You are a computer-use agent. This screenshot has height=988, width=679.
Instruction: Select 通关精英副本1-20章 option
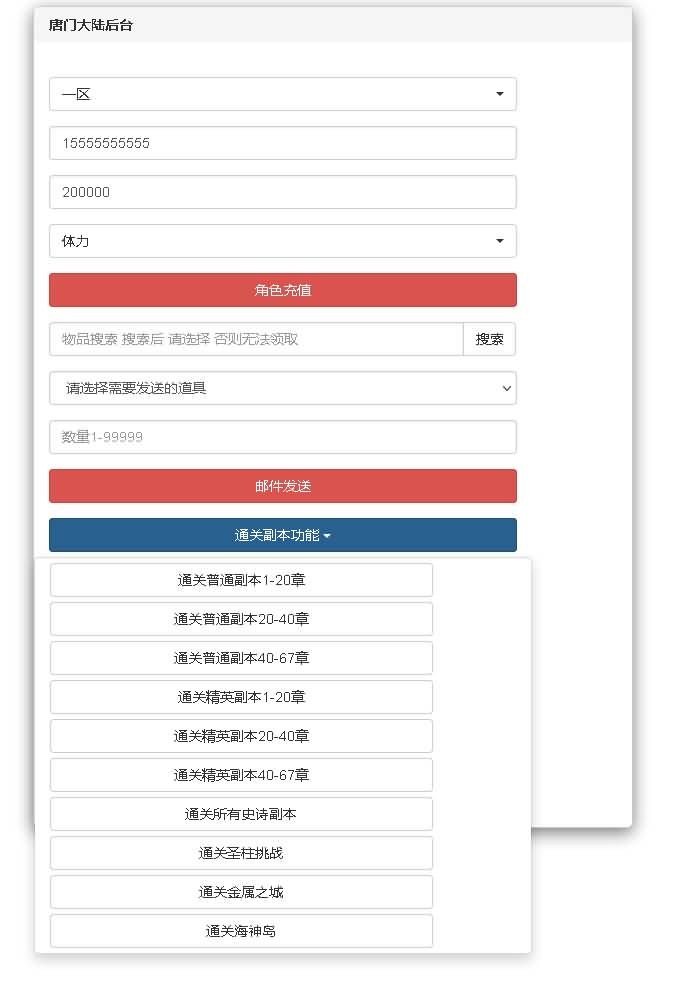tap(240, 696)
